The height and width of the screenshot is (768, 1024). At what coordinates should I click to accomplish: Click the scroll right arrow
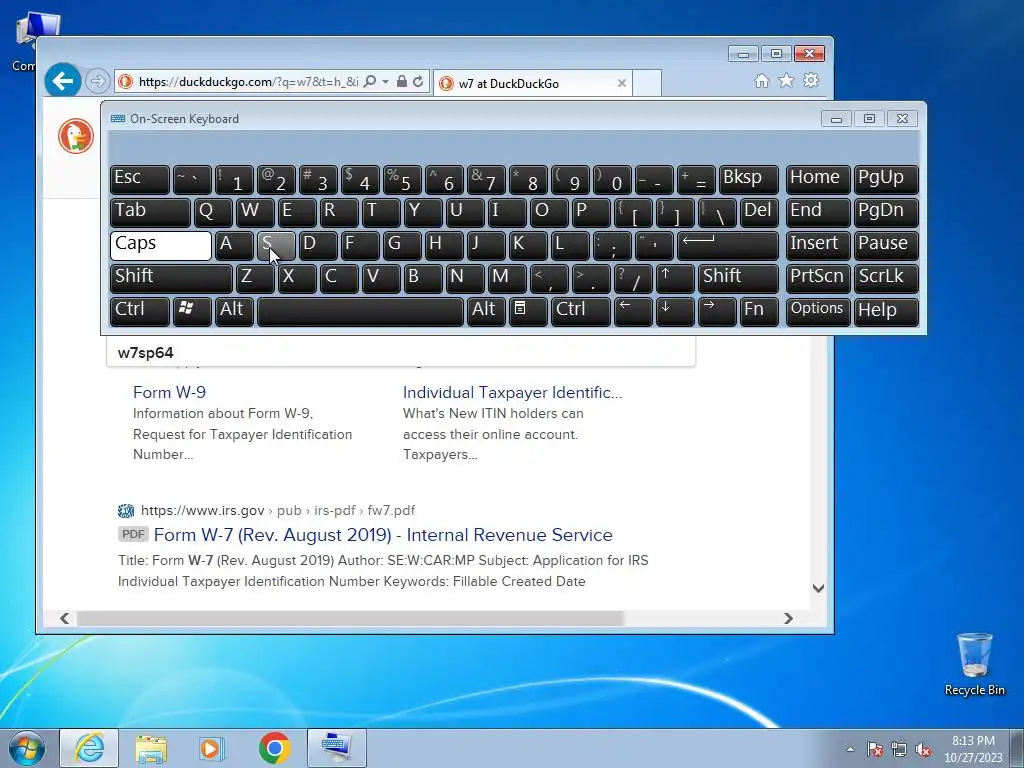pyautogui.click(x=788, y=618)
